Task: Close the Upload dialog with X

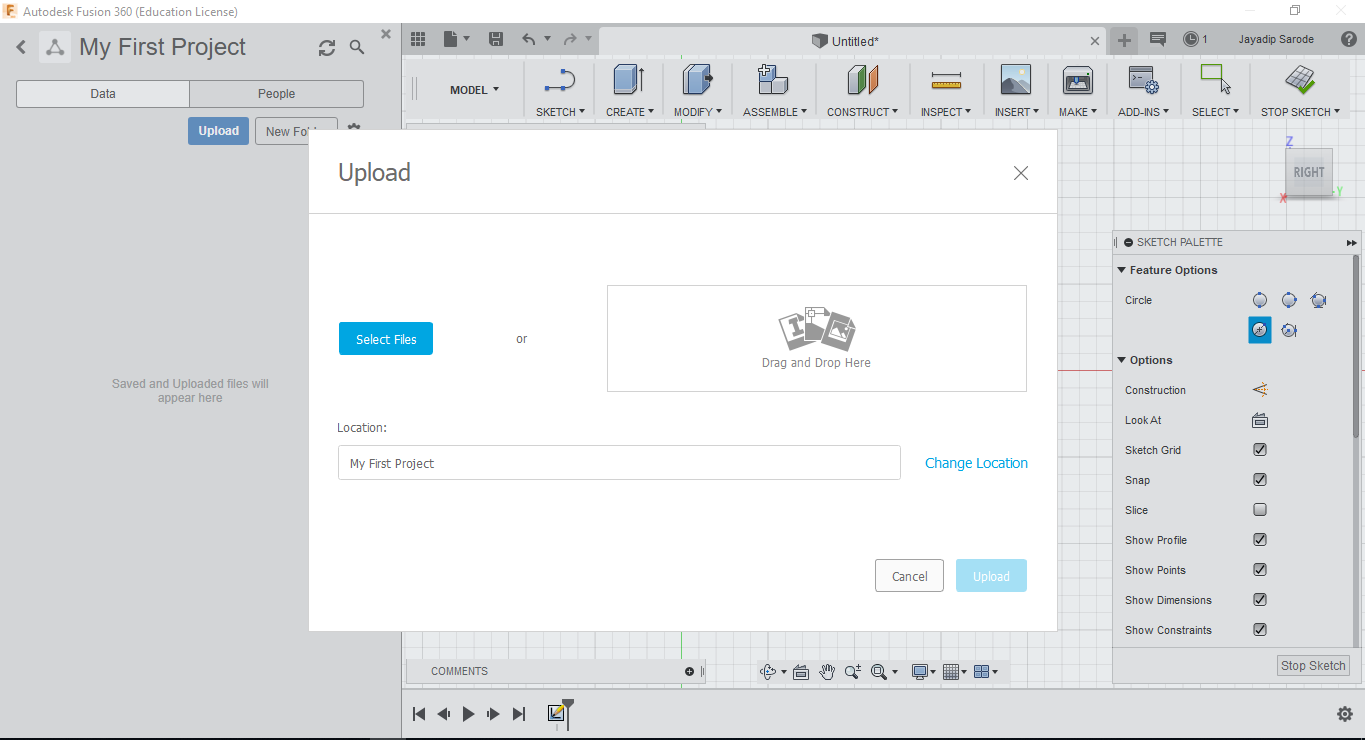Action: coord(1021,173)
